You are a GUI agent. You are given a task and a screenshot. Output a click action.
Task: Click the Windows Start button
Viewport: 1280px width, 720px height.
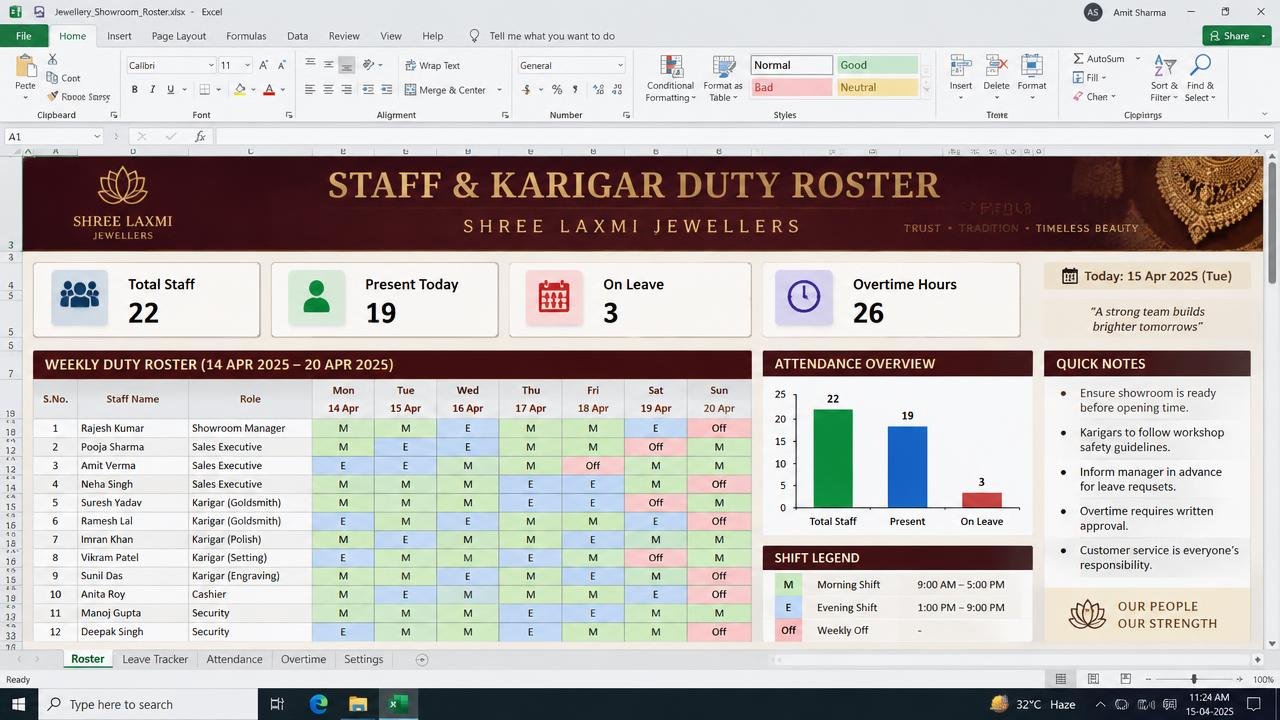[x=17, y=704]
